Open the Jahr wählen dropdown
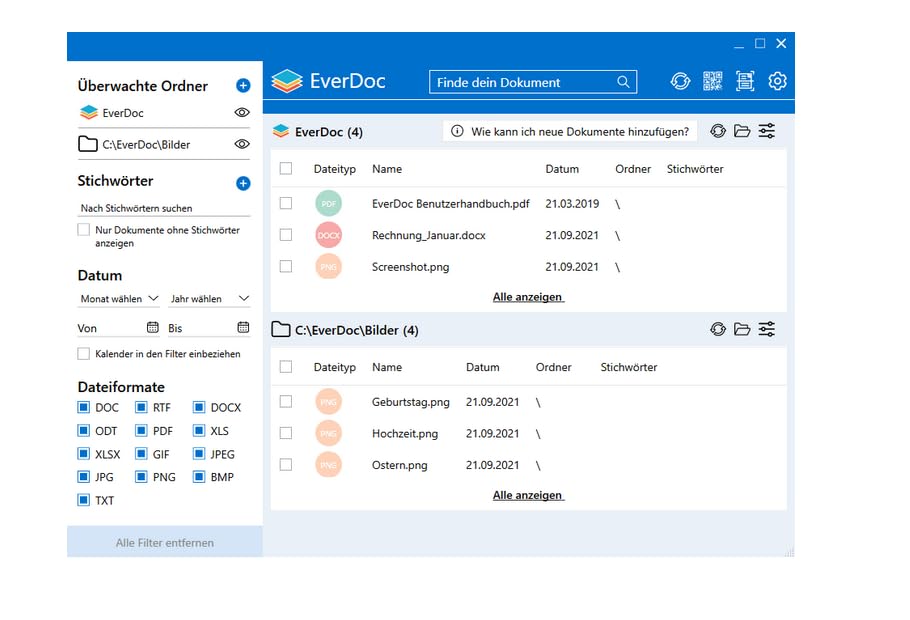 coord(210,298)
